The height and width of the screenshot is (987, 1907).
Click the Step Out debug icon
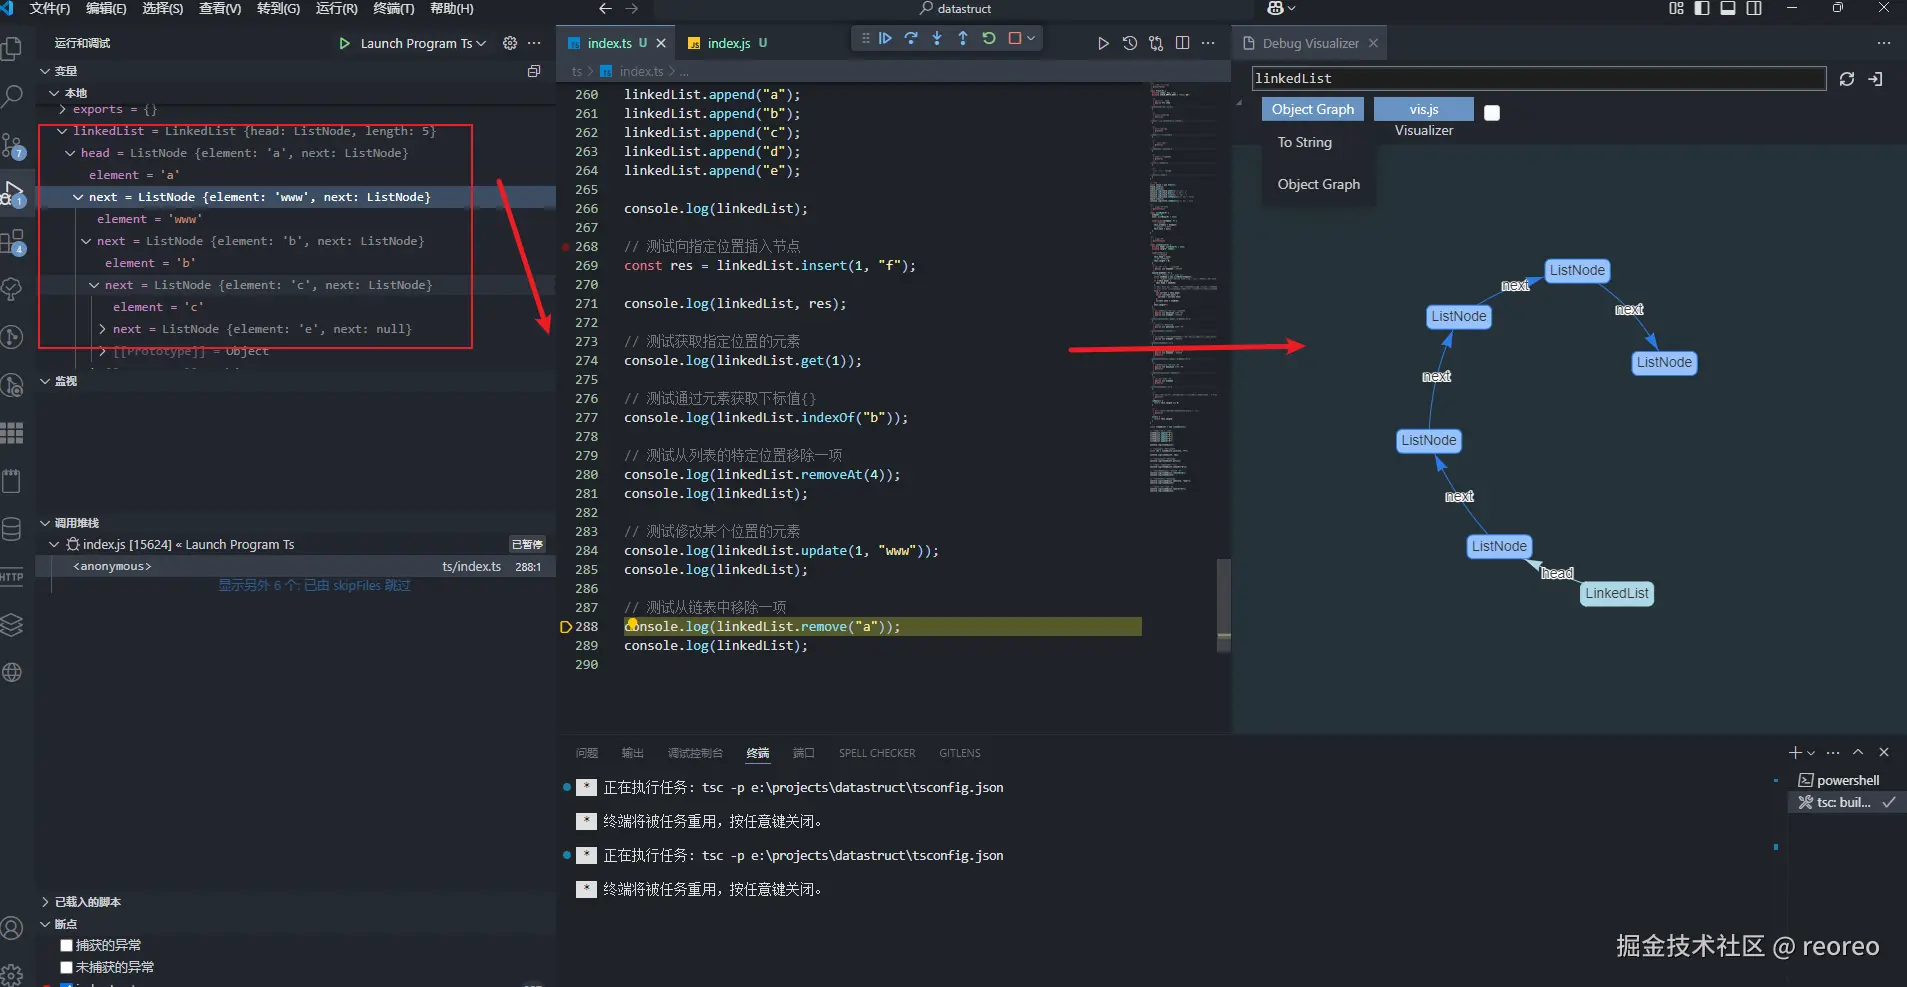pos(963,38)
